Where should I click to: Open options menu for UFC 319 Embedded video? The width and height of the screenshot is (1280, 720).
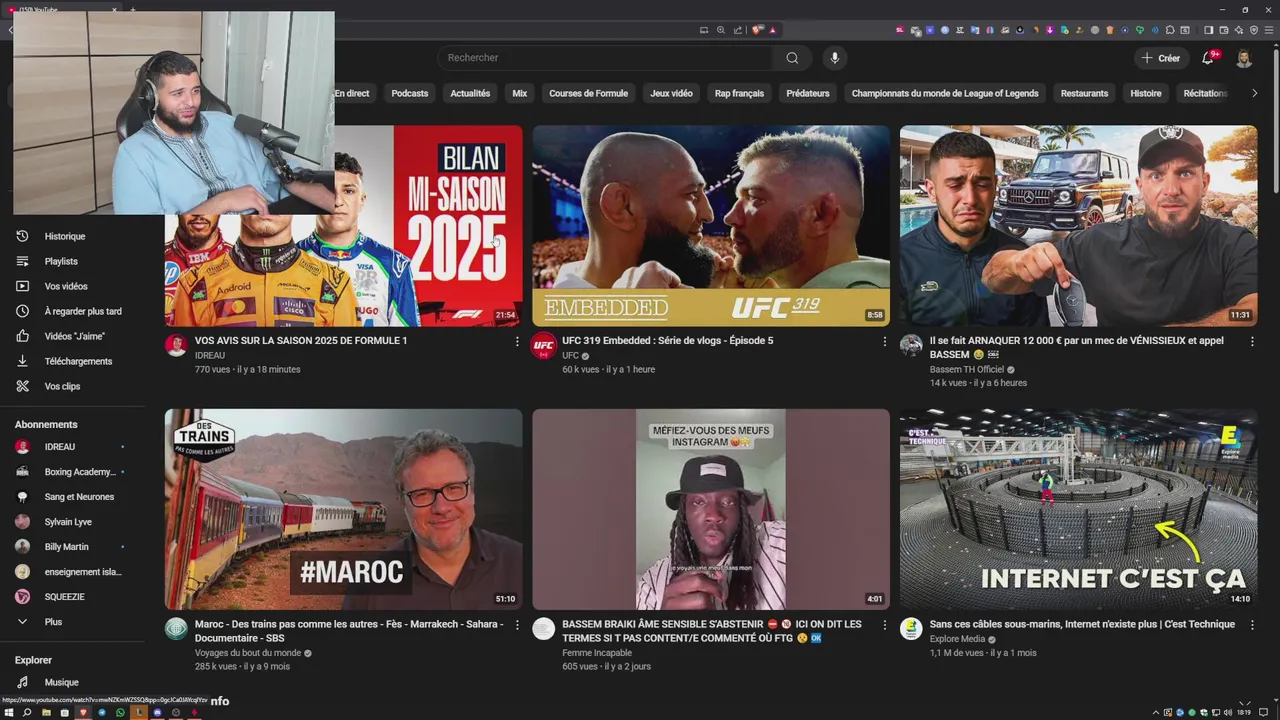tap(885, 342)
